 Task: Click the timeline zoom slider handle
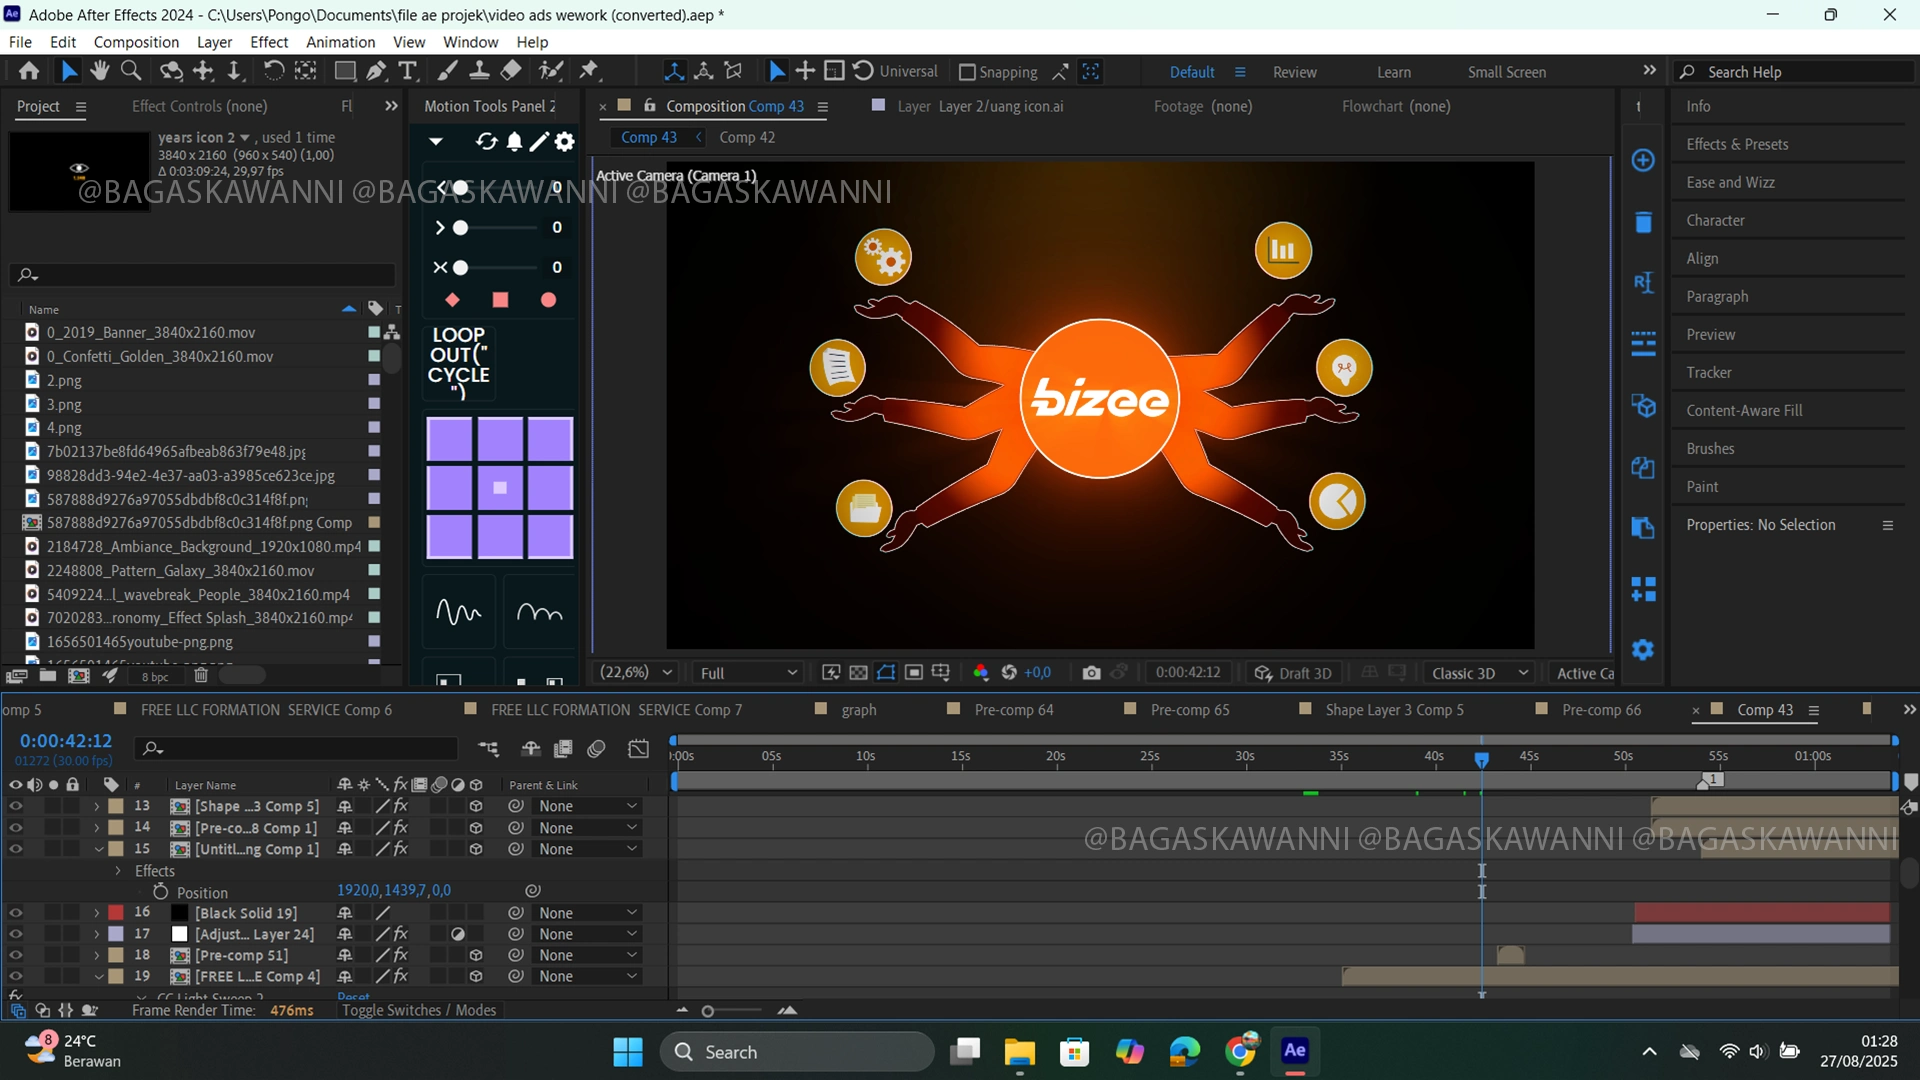[x=707, y=1011]
